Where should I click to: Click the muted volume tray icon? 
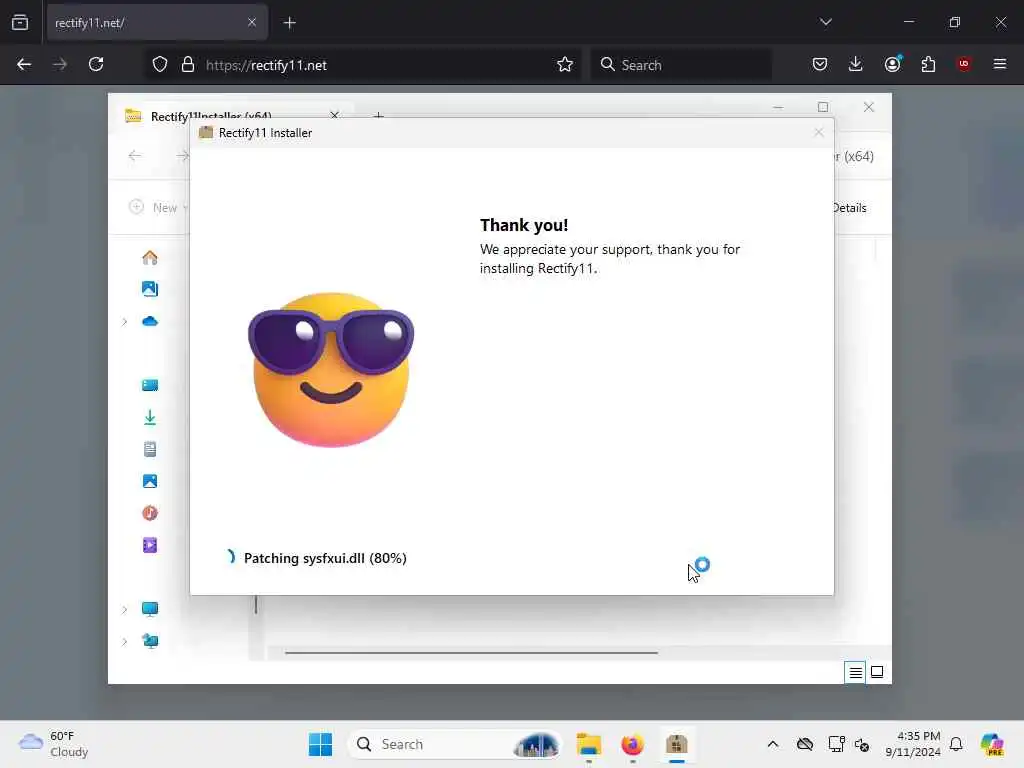861,744
